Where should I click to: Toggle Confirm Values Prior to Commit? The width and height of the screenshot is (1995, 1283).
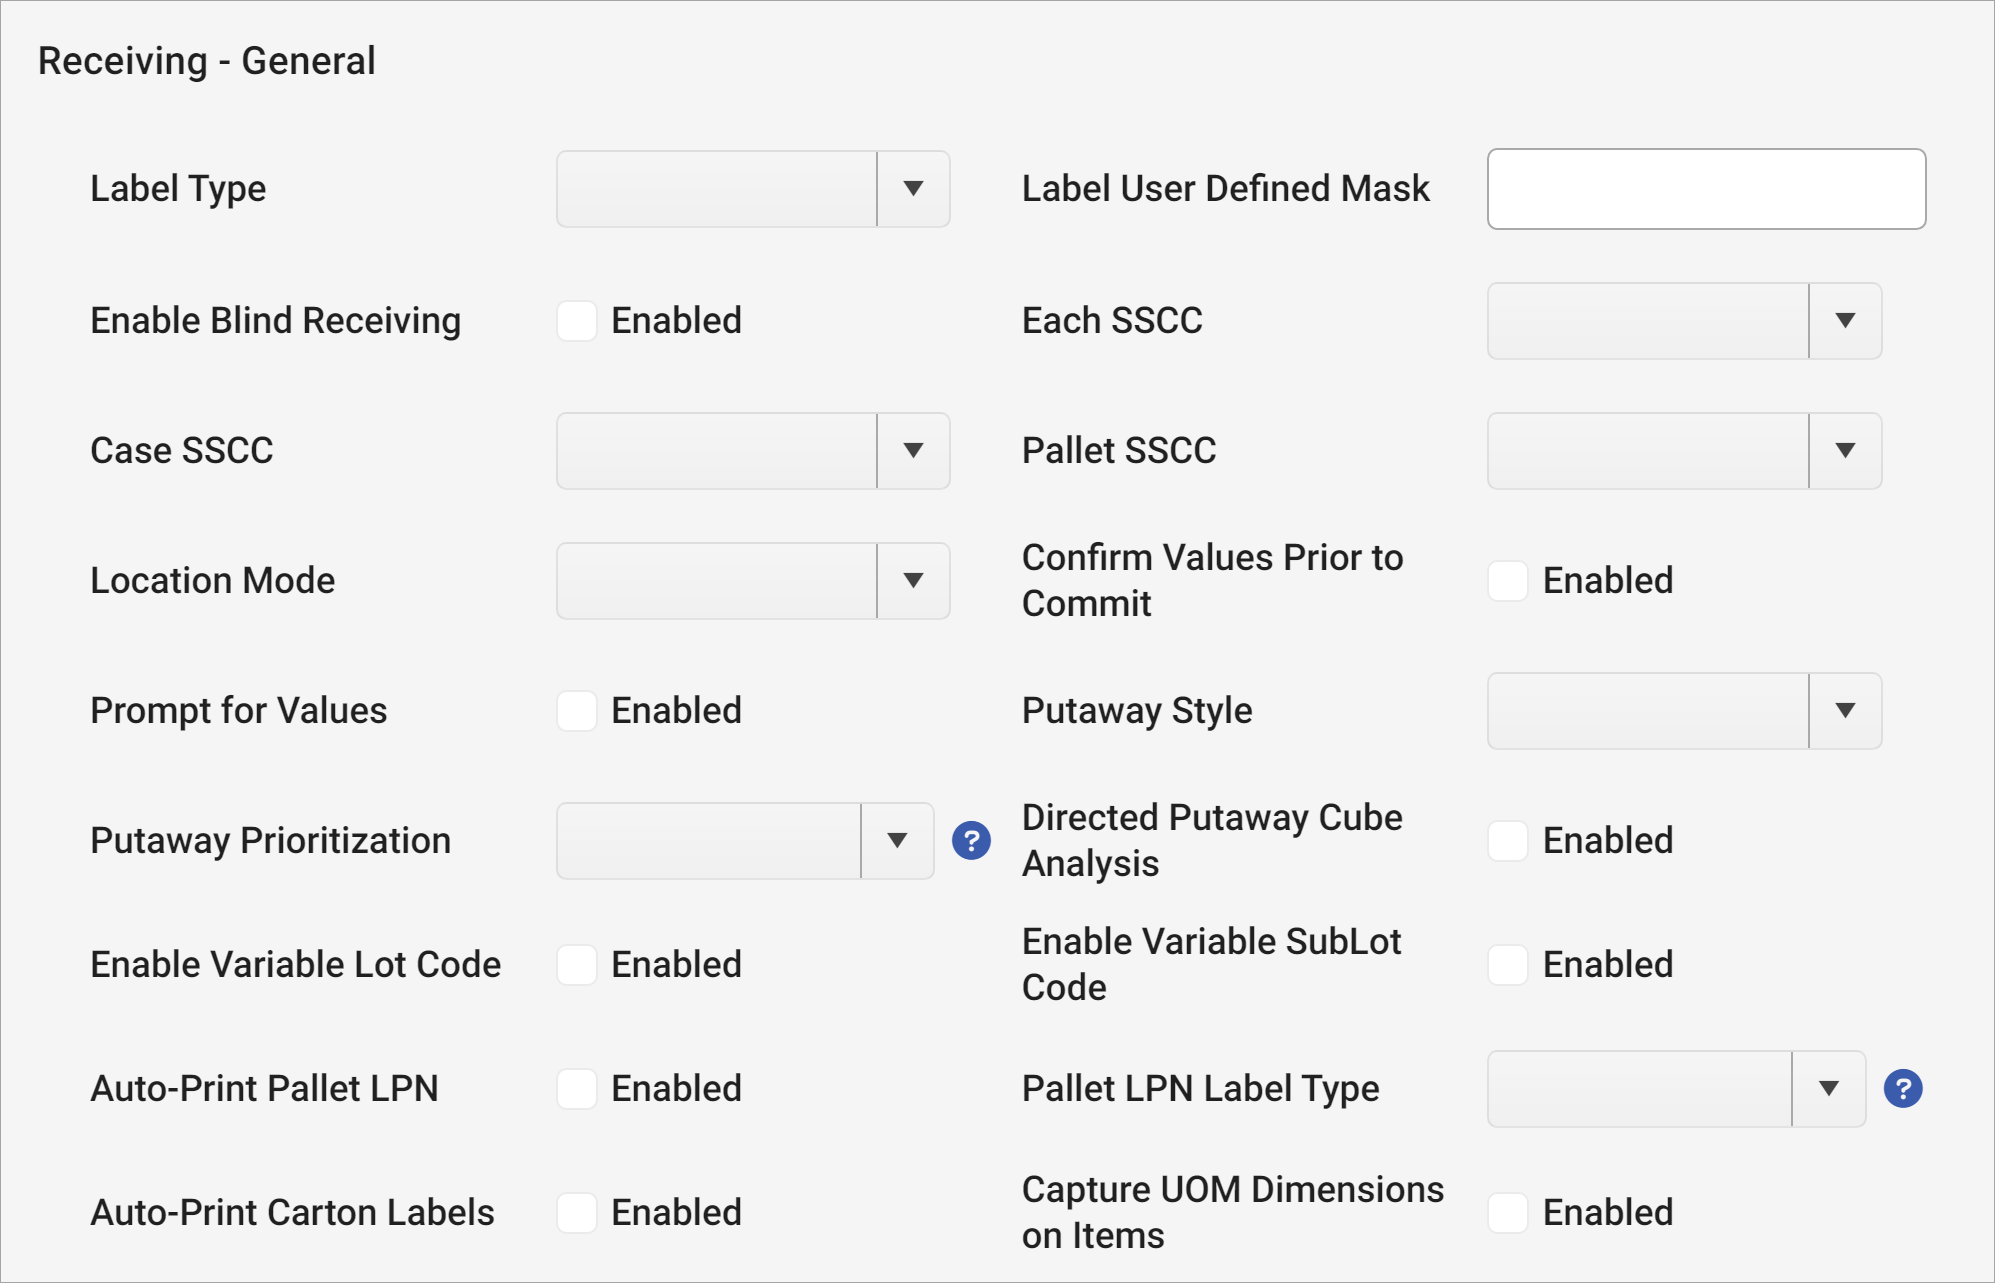pyautogui.click(x=1506, y=581)
